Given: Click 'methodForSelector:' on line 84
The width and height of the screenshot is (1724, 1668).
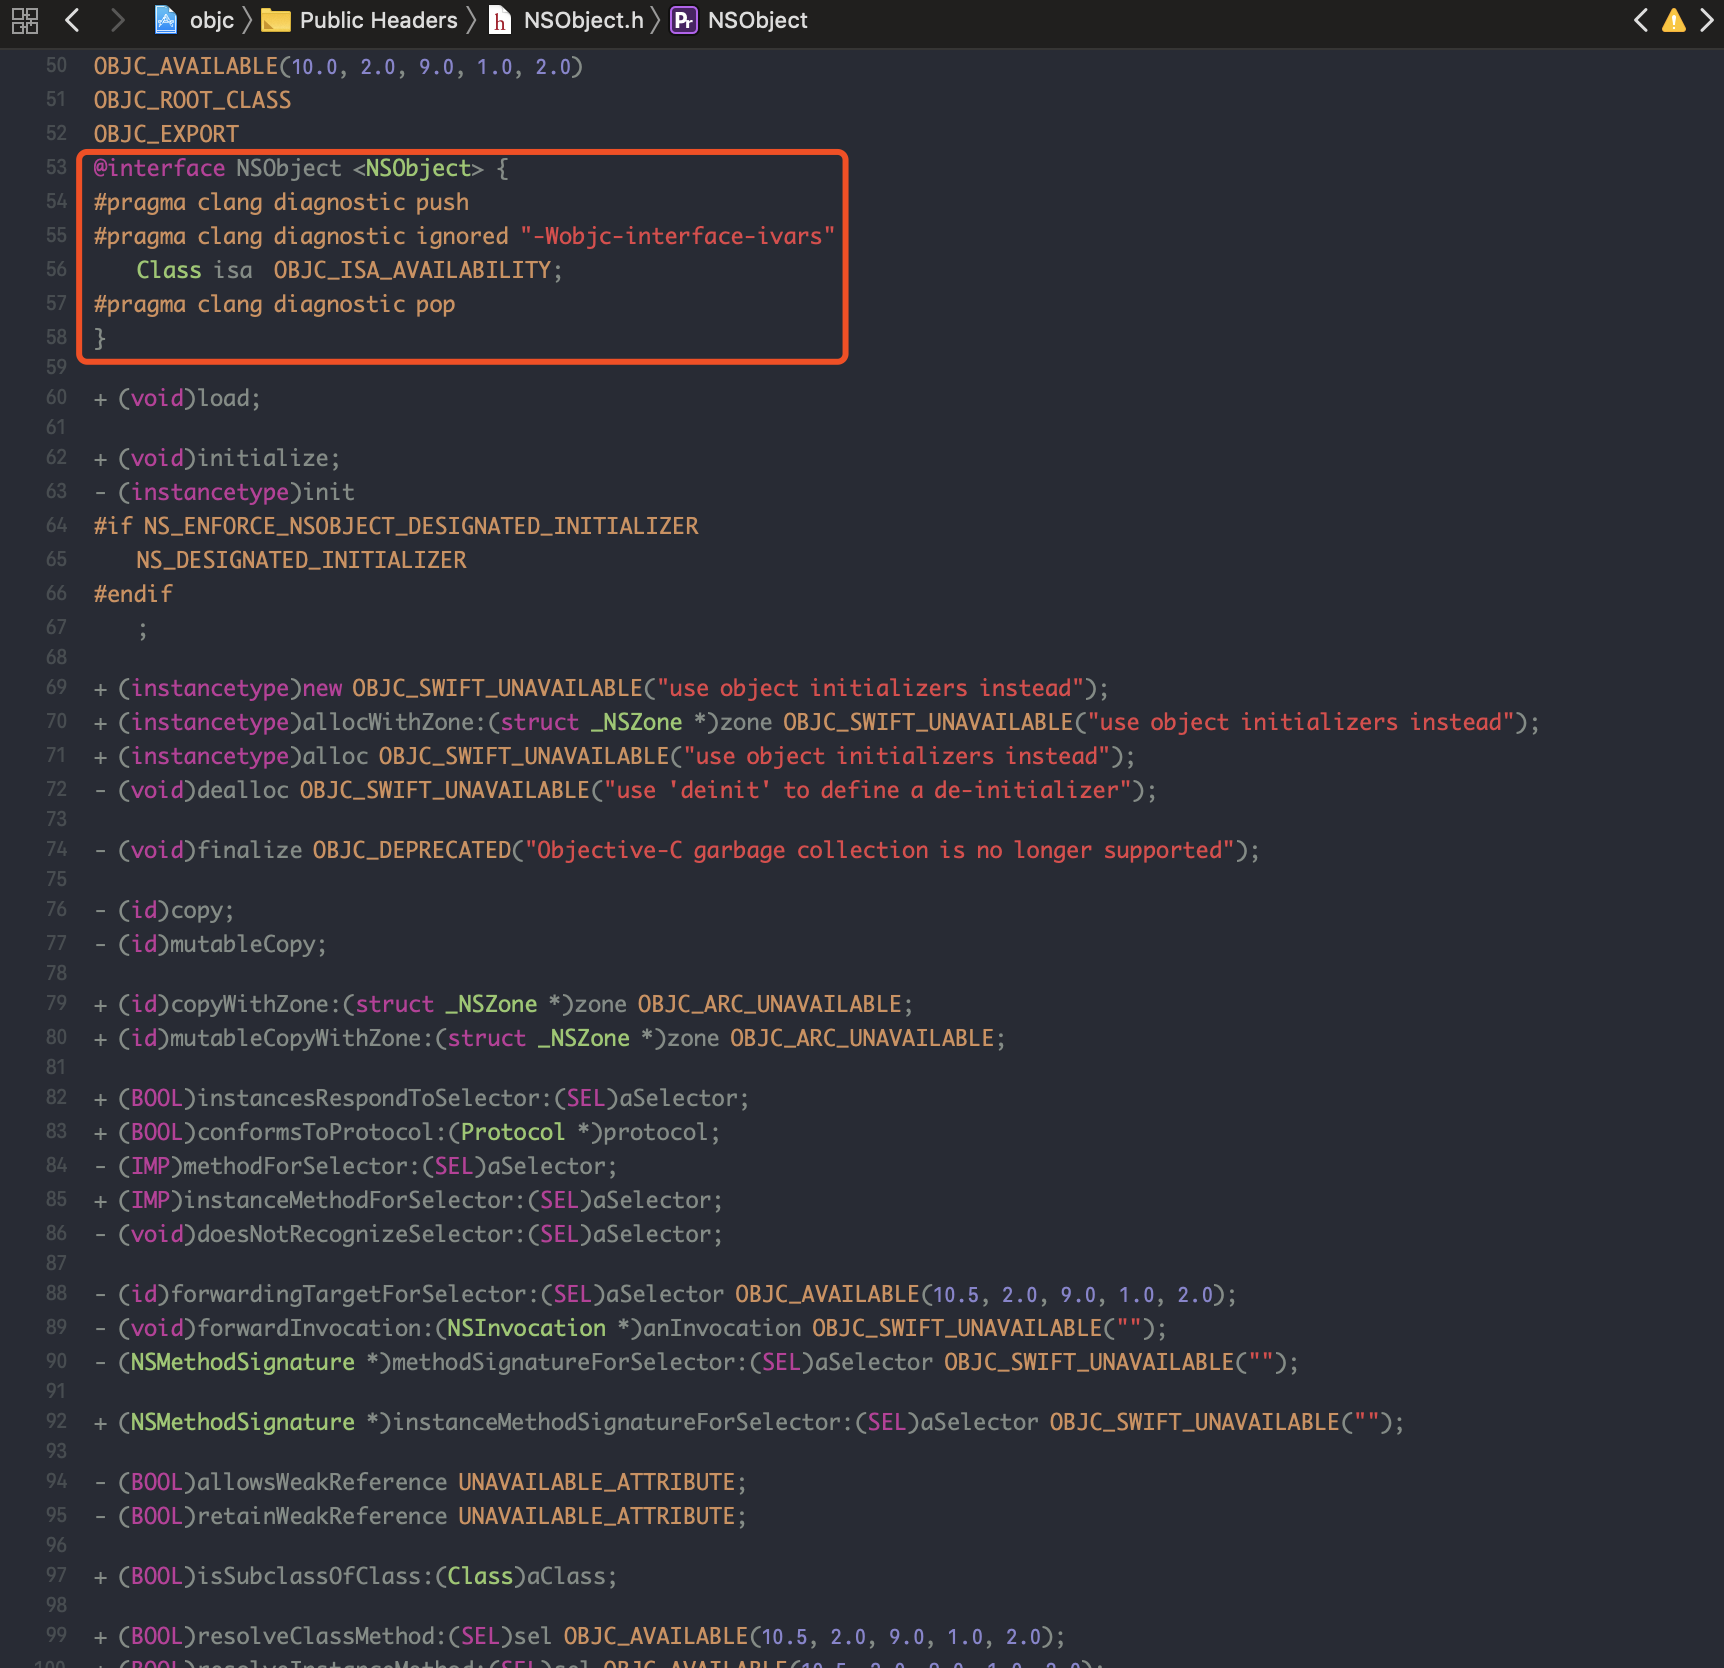Looking at the screenshot, I should (x=302, y=1166).
